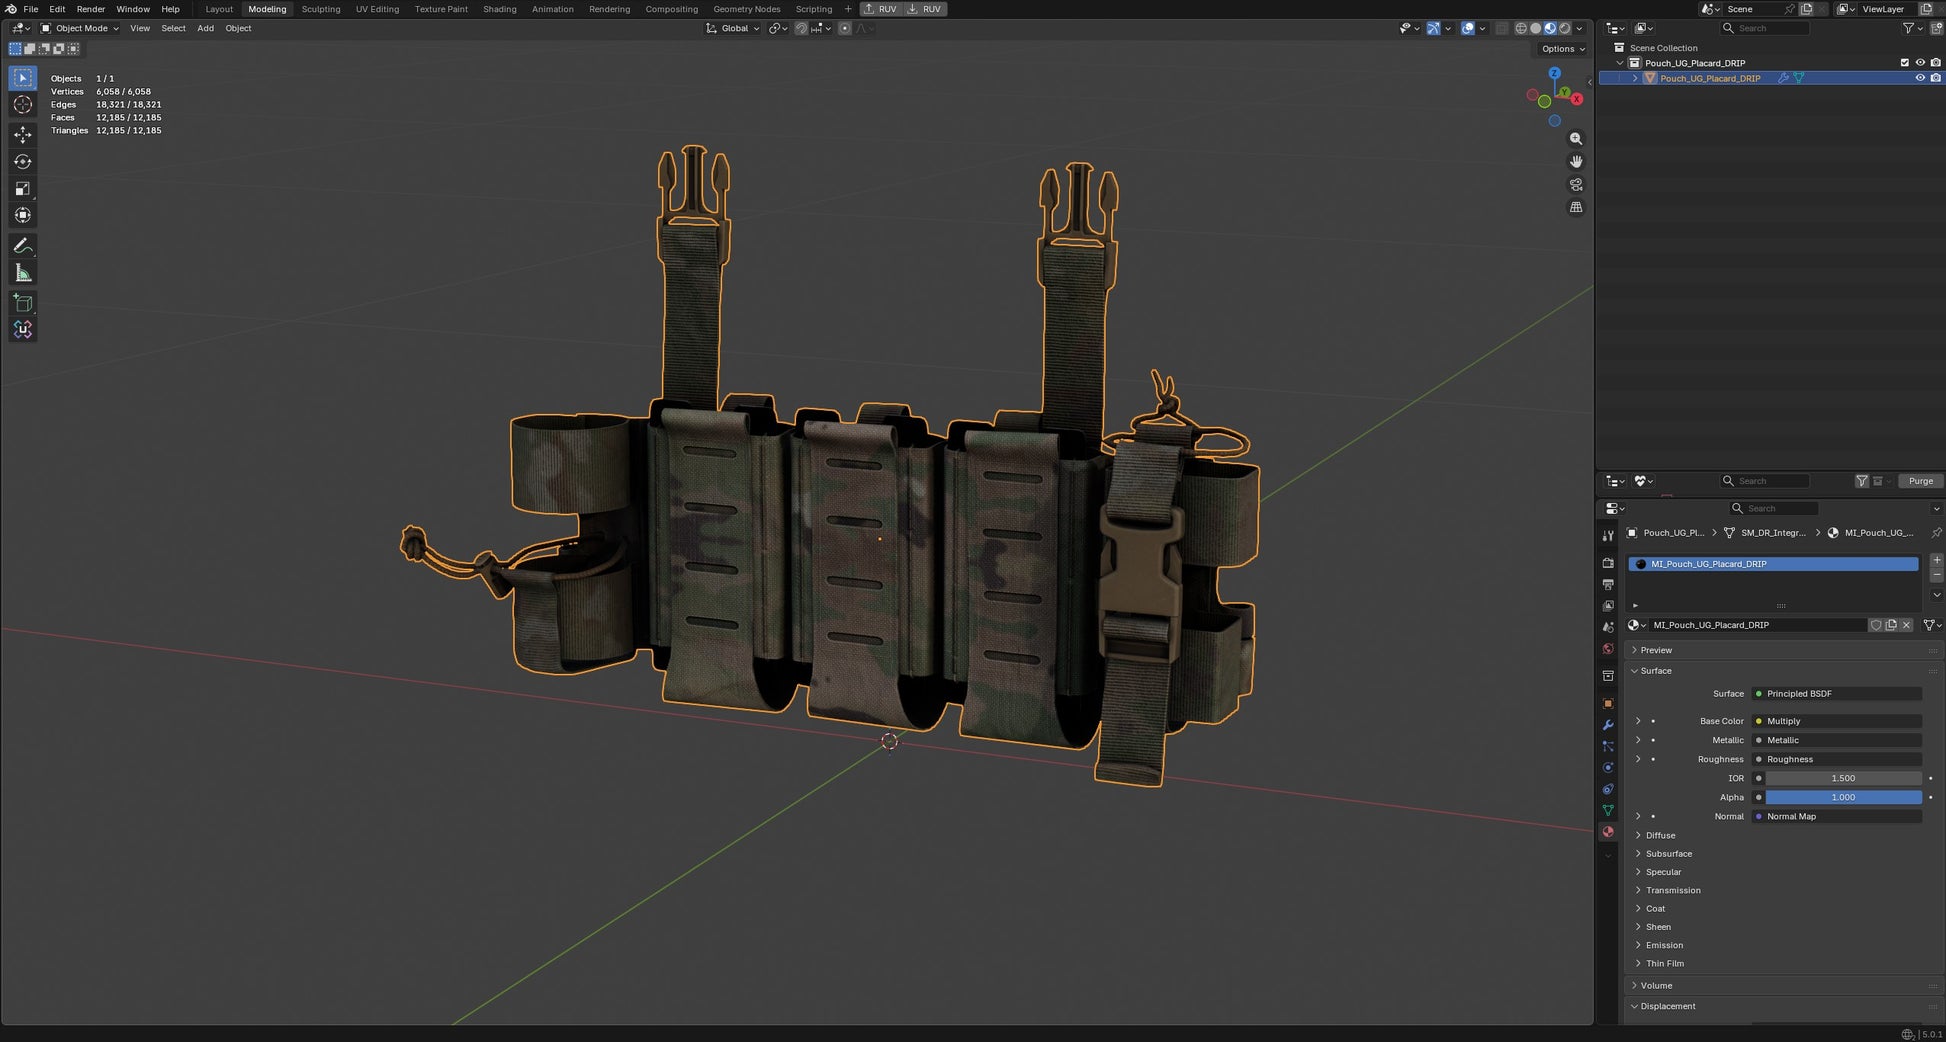Viewport: 1946px width, 1042px height.
Task: Uncheck the Pouch_UG_Placard_DRIP collection checkbox
Action: point(1904,63)
